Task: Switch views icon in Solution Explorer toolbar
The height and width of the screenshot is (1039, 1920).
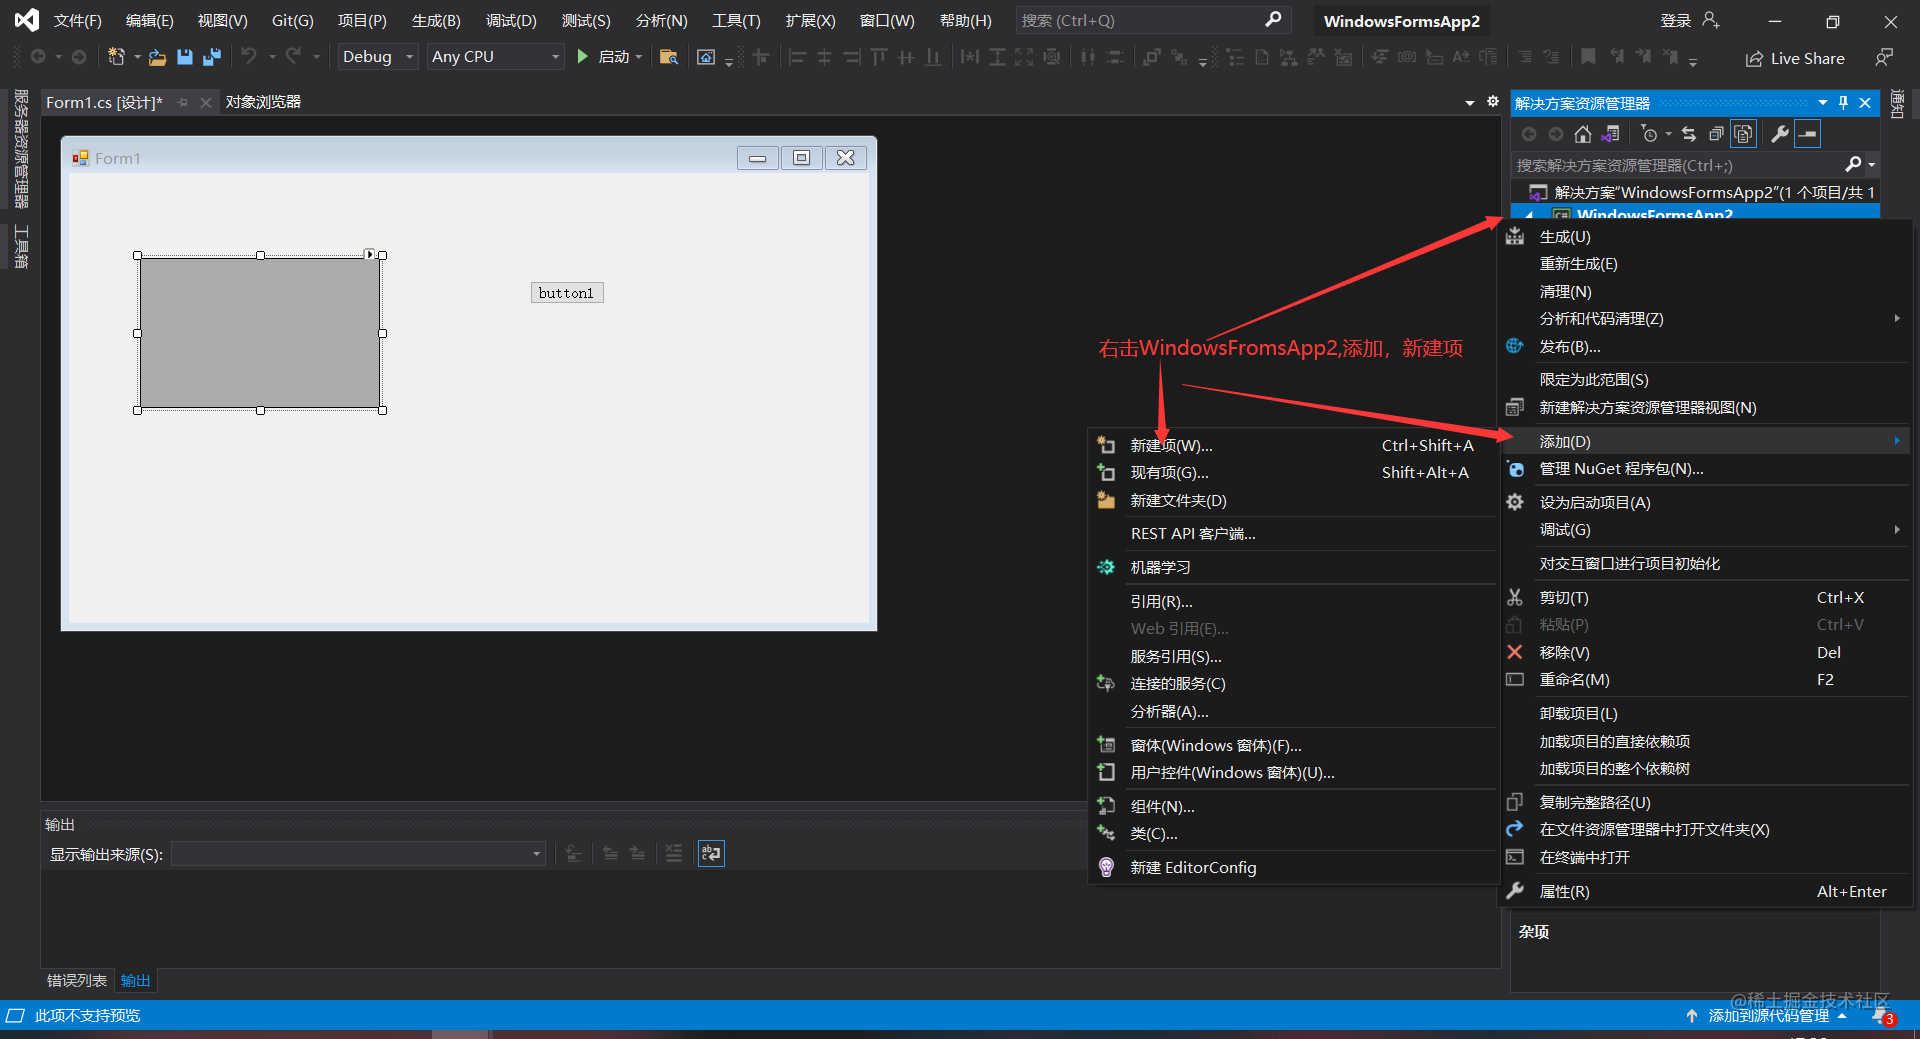Action: [1610, 134]
